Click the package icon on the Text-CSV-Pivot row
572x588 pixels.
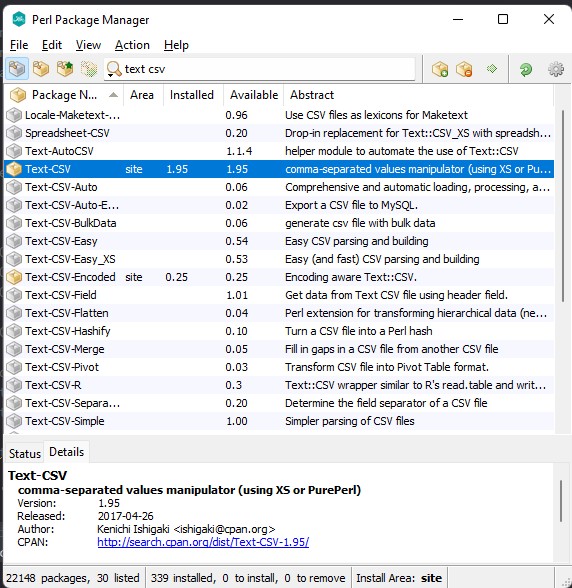14,367
